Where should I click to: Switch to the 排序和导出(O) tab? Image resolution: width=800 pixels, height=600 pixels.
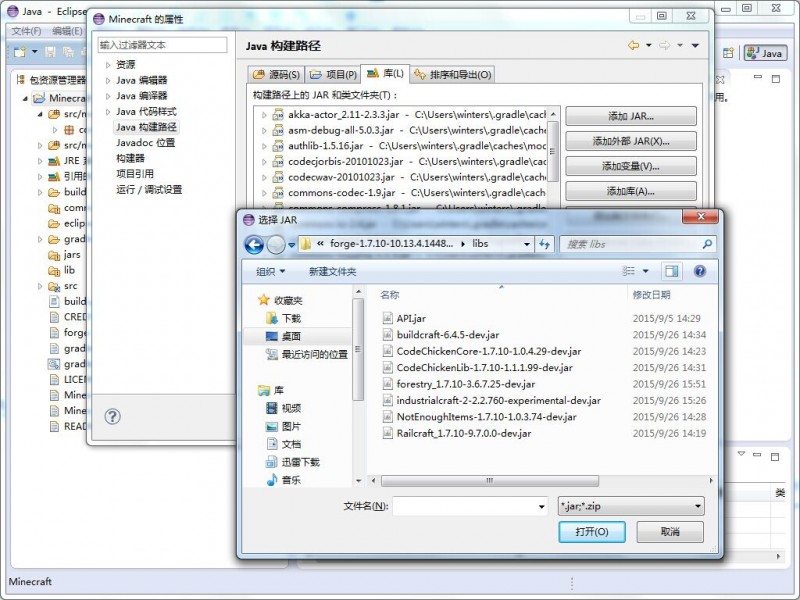coord(453,74)
